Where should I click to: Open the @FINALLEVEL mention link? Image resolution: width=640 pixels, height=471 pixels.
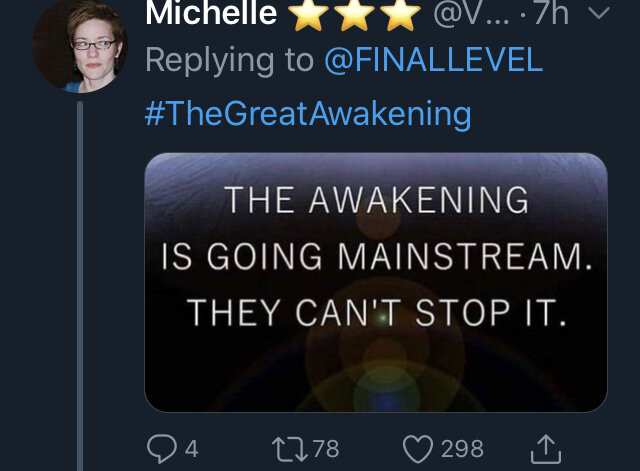[x=433, y=60]
